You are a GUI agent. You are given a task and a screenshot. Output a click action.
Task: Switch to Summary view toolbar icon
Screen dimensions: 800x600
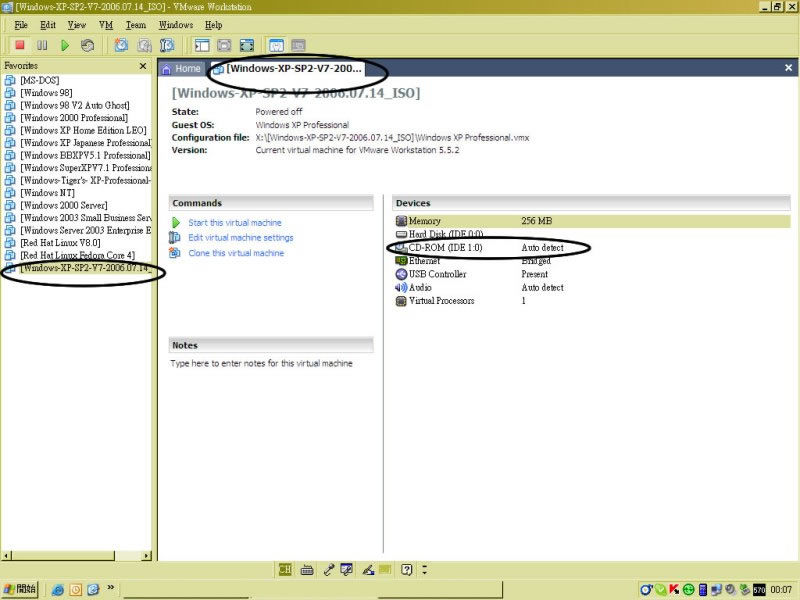[277, 45]
